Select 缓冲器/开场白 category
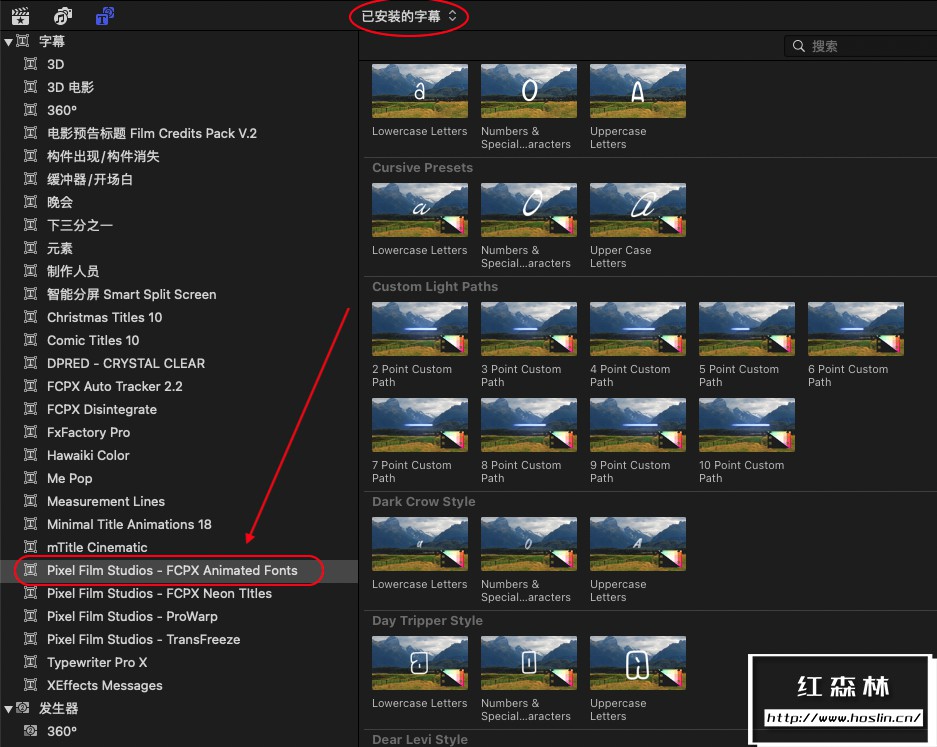This screenshot has width=937, height=747. point(90,179)
